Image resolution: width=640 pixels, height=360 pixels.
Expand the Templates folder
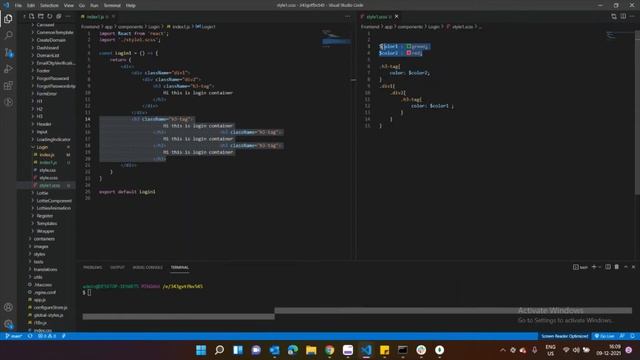(x=47, y=224)
